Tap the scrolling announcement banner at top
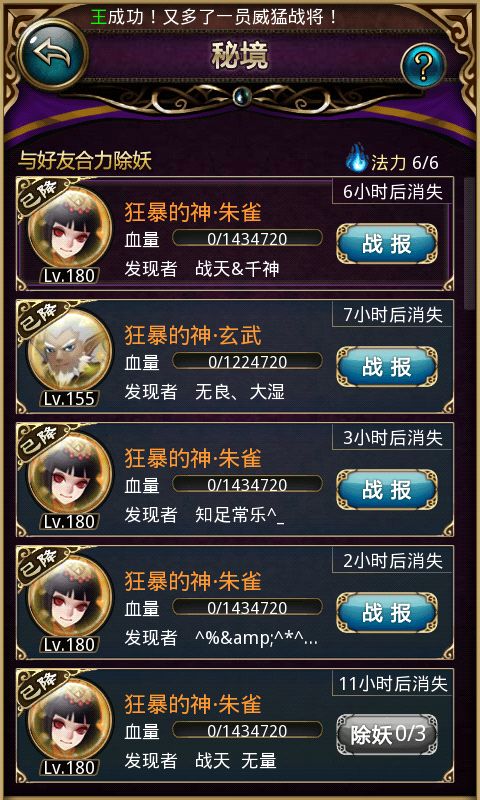 [x=215, y=17]
